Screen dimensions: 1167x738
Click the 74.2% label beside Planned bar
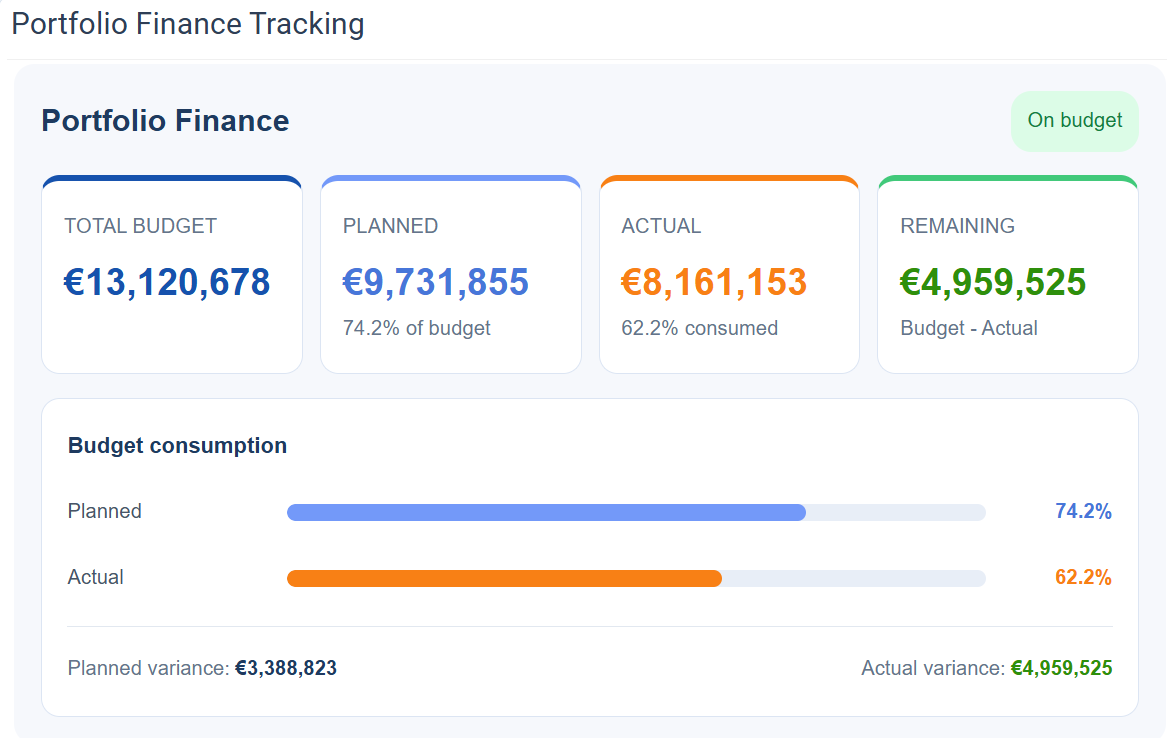tap(1083, 511)
